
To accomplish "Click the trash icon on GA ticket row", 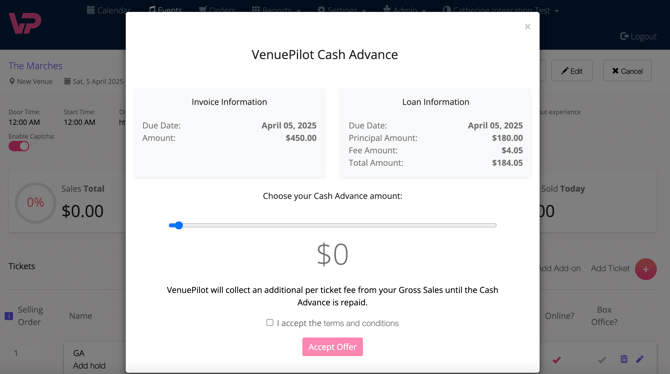I will (624, 359).
